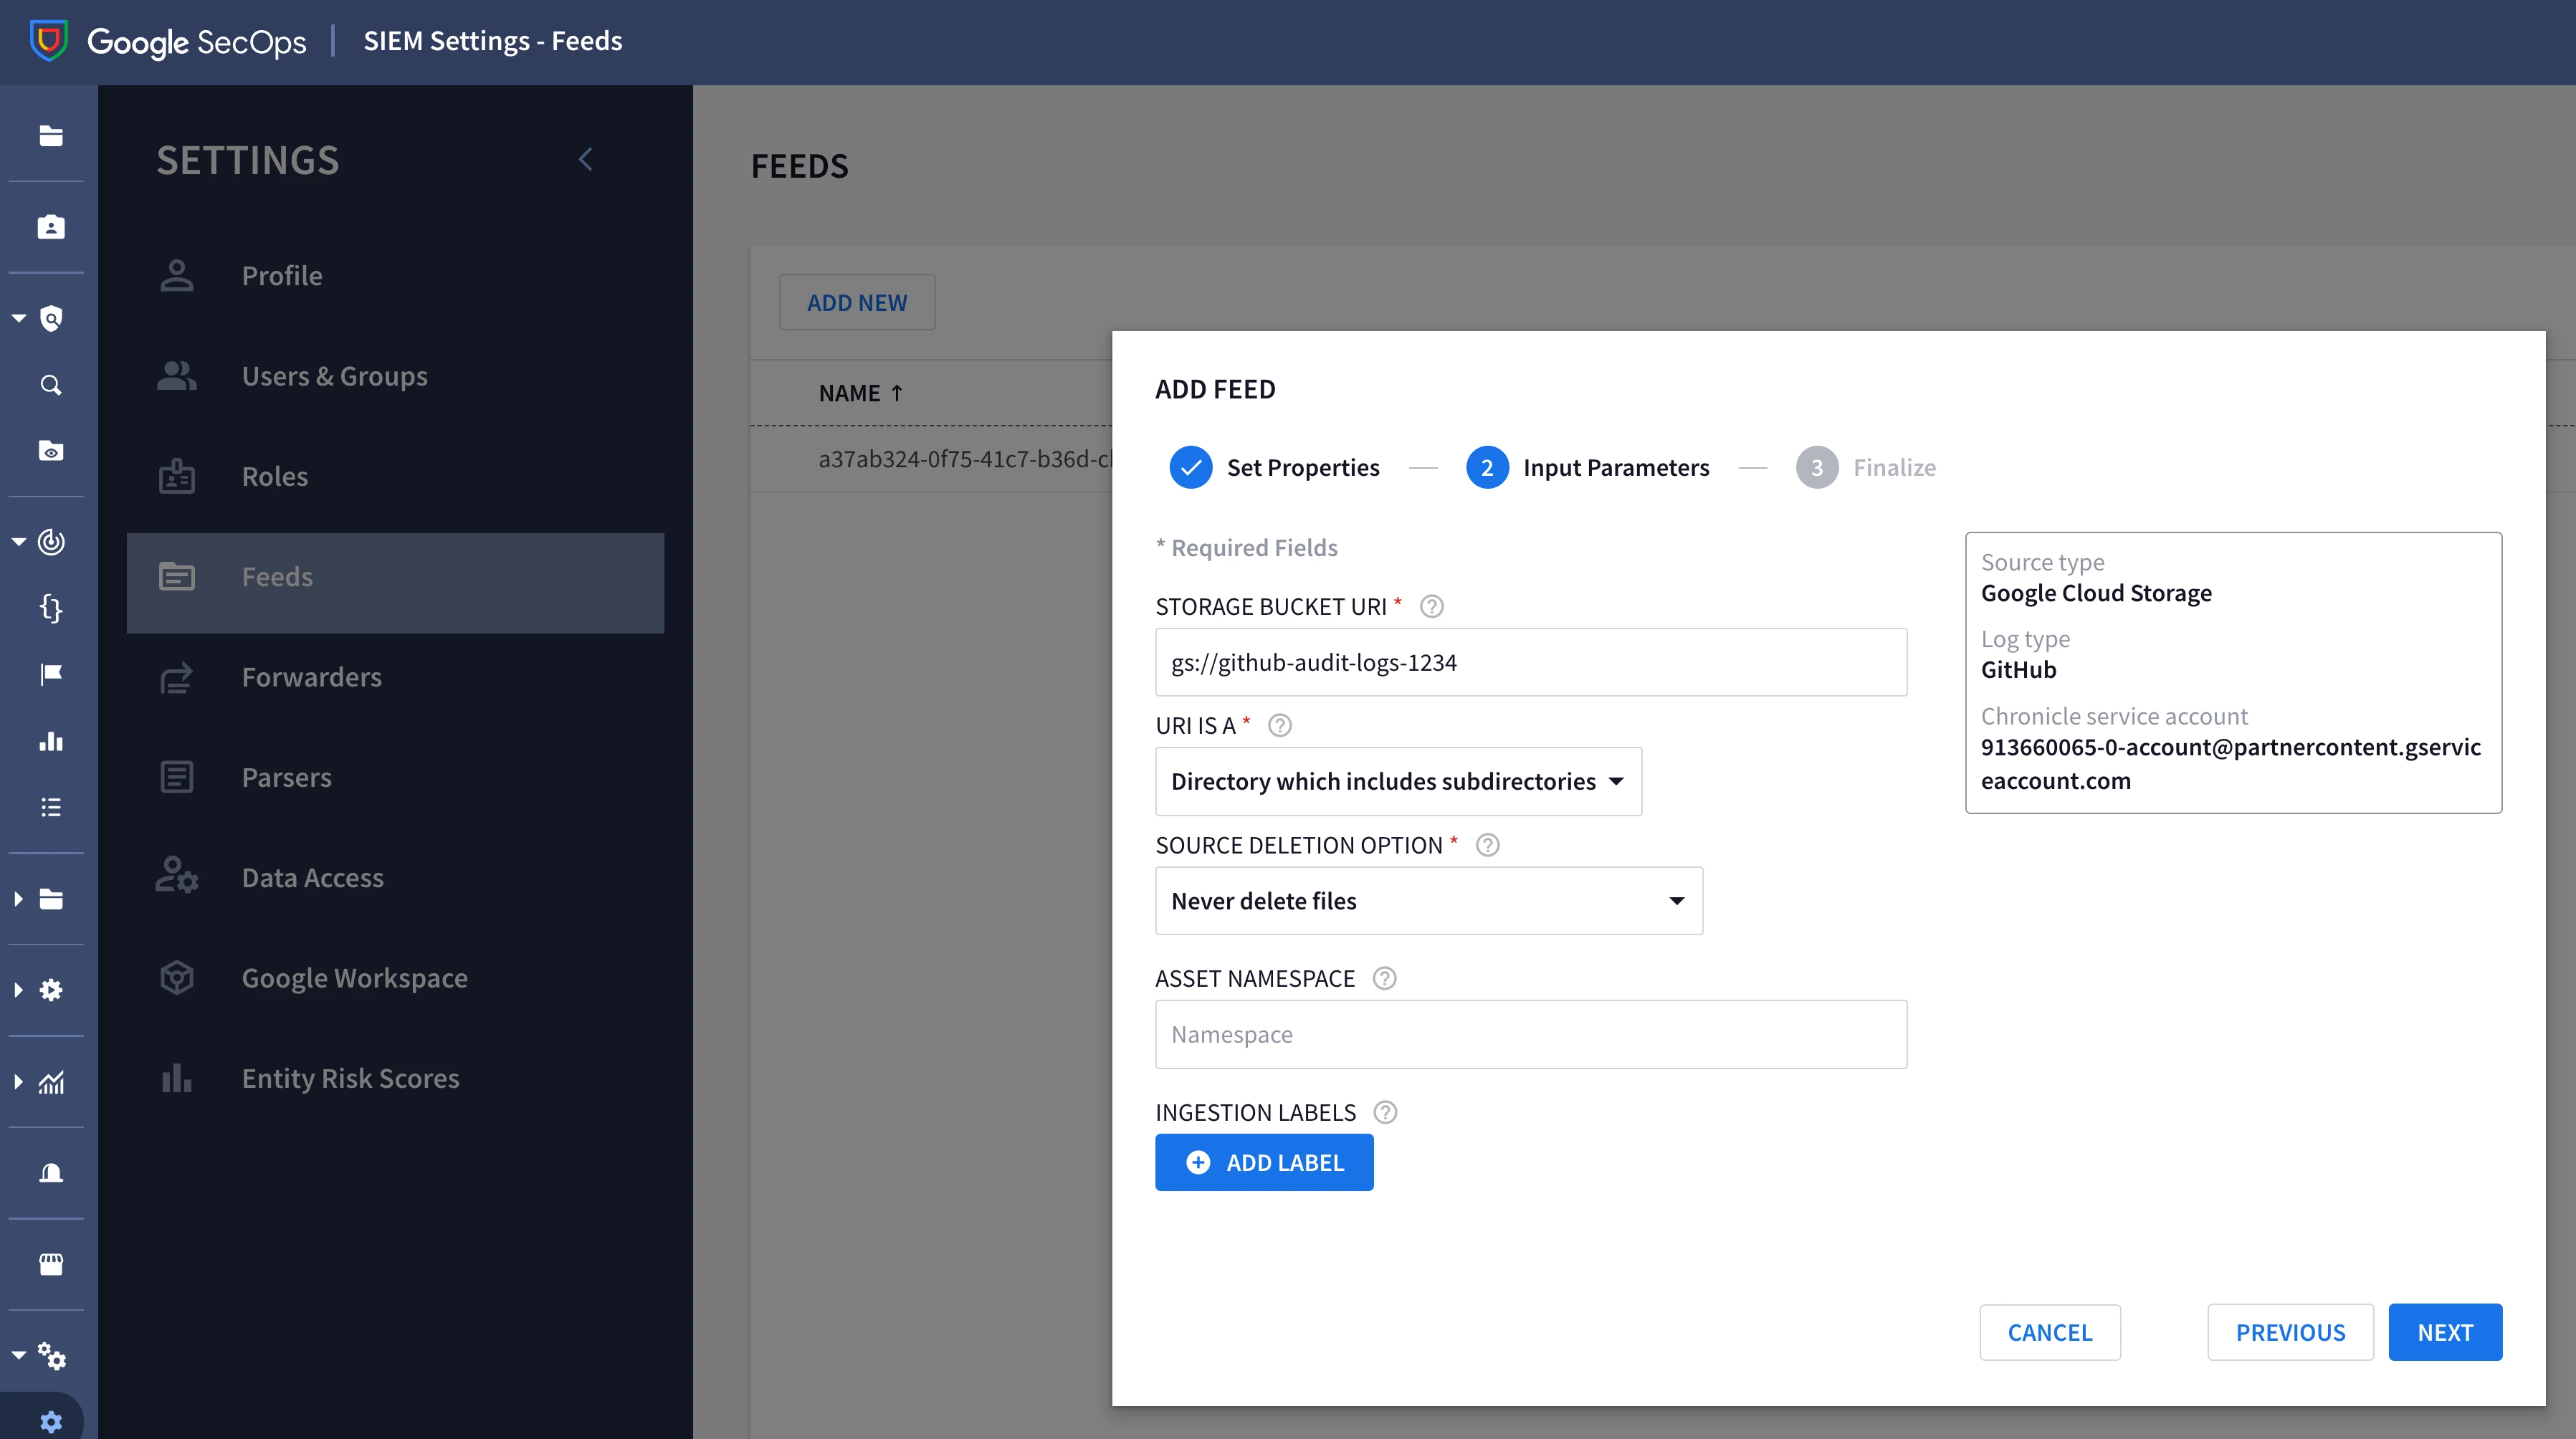Open the cases folder icon in left rail
This screenshot has height=1439, width=2576.
[x=51, y=136]
